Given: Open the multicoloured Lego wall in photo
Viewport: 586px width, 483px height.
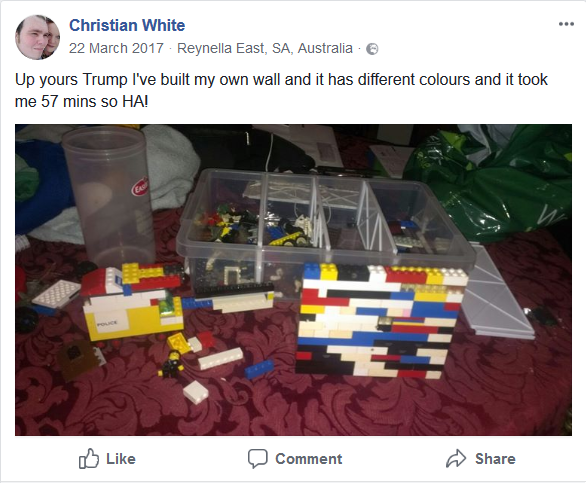Looking at the screenshot, I should [x=382, y=320].
